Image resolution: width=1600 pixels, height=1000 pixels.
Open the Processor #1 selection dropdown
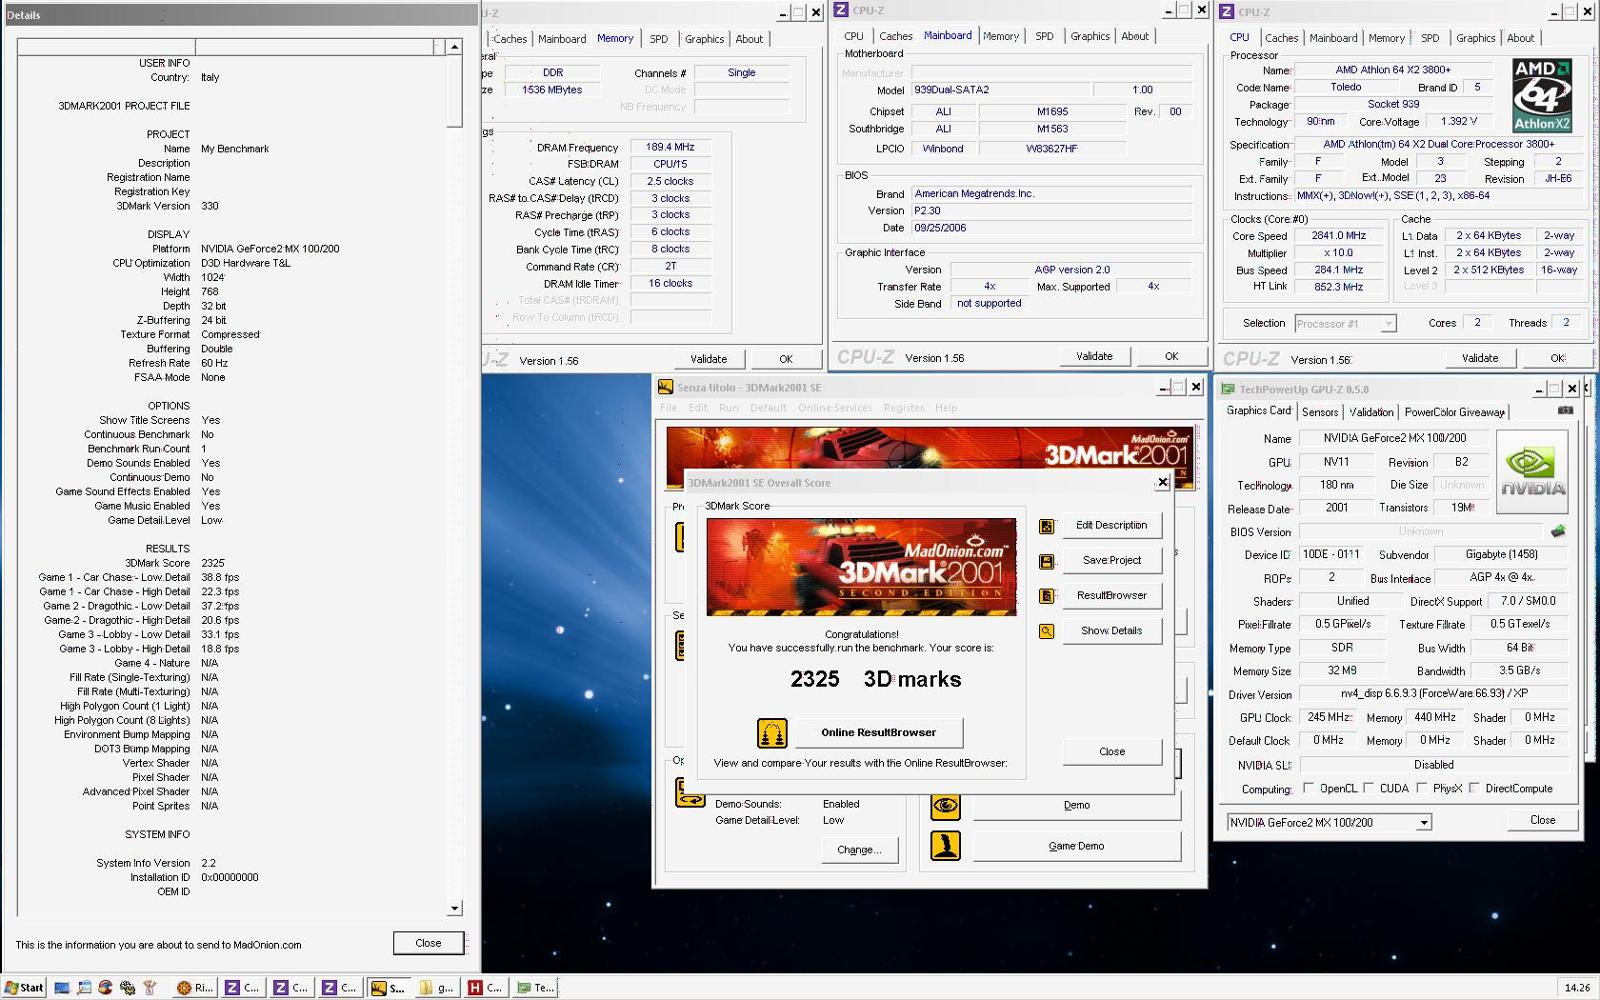coord(1388,324)
